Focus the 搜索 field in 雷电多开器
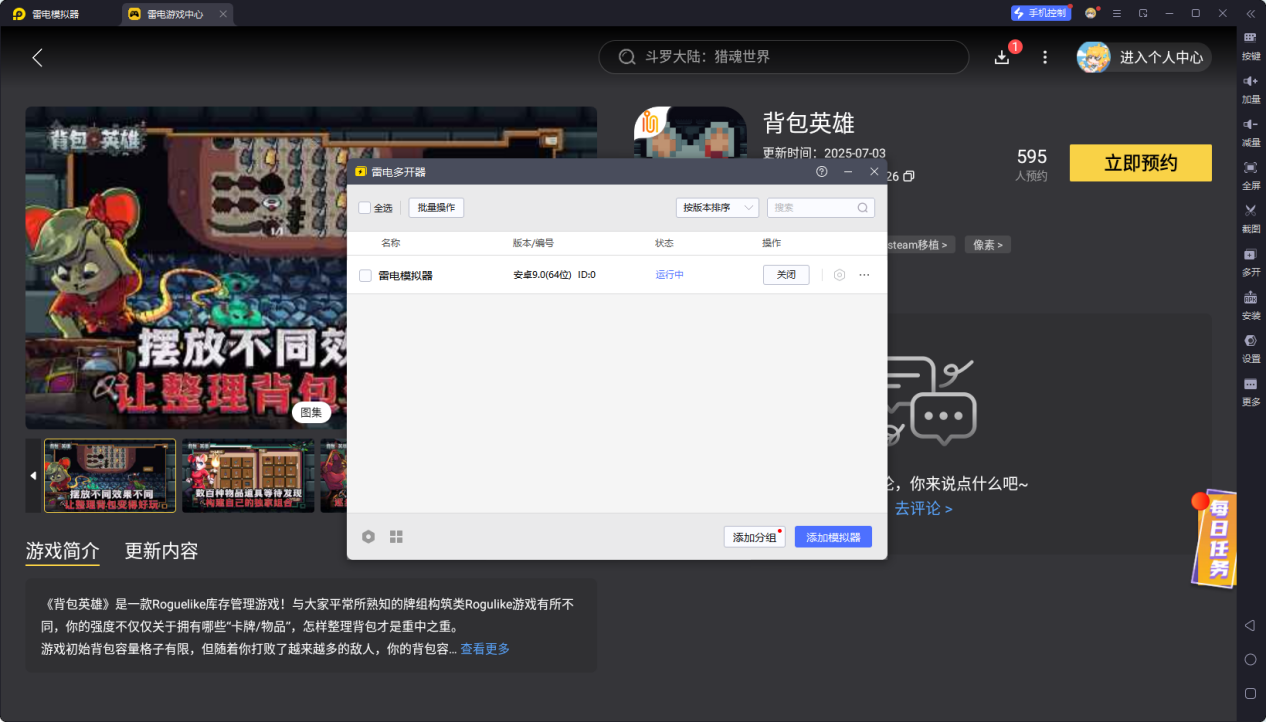Viewport: 1266px width, 722px height. click(821, 208)
